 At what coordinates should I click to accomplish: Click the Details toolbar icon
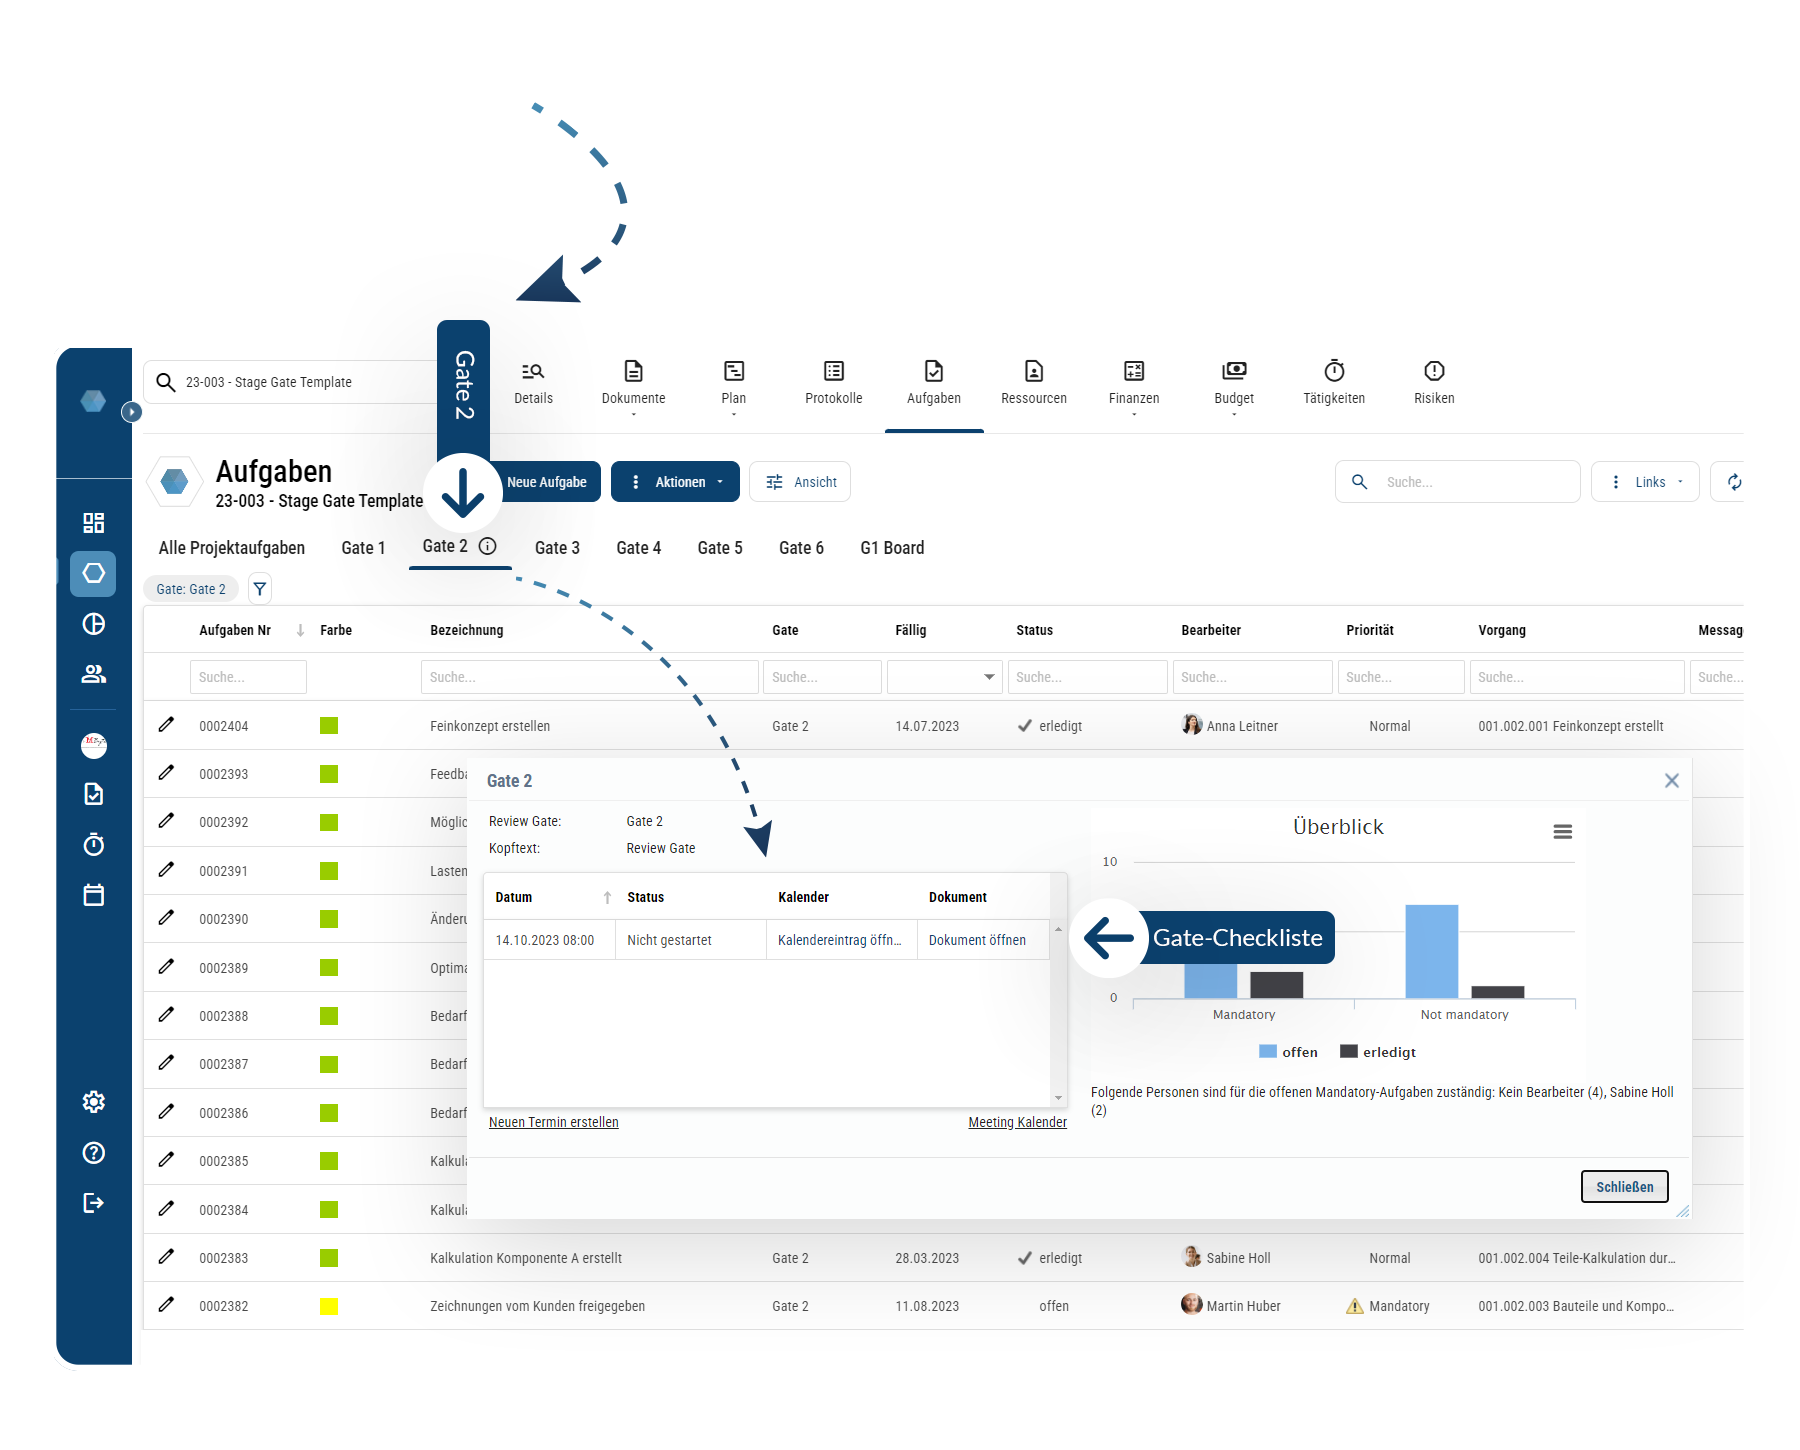pos(533,383)
